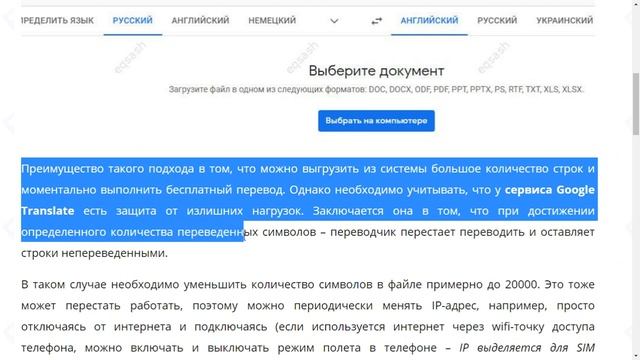Image resolution: width=640 pixels, height=360 pixels.
Task: Expand the source languages dropdown chevron
Action: click(x=334, y=21)
